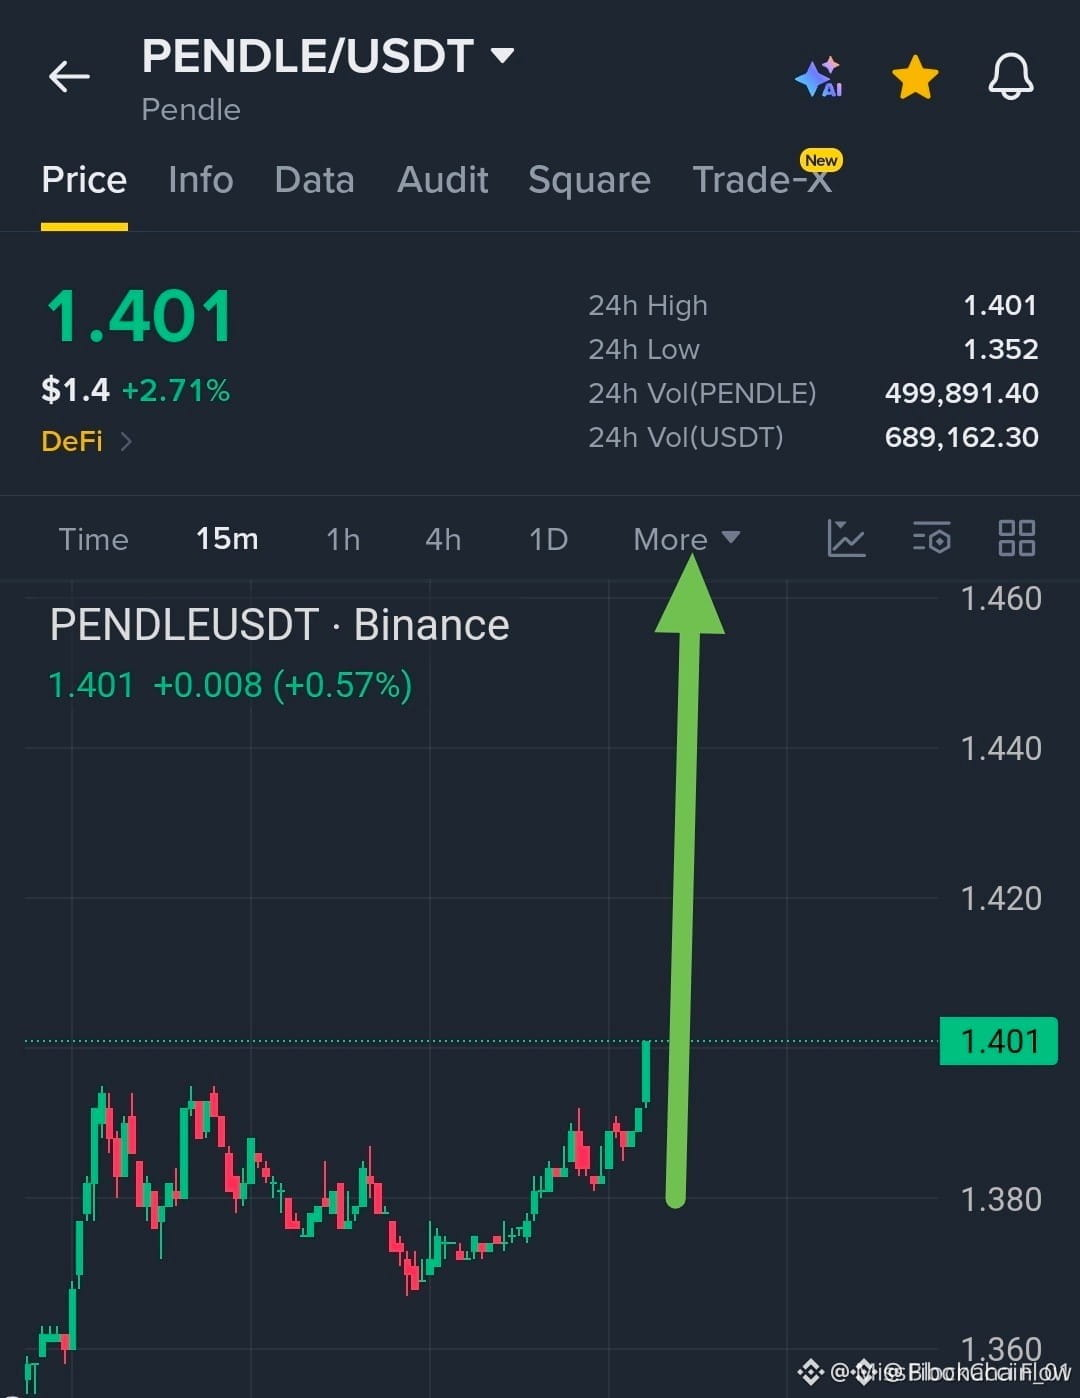The height and width of the screenshot is (1398, 1080).
Task: Open the AI sparkle assistant icon
Action: [819, 77]
